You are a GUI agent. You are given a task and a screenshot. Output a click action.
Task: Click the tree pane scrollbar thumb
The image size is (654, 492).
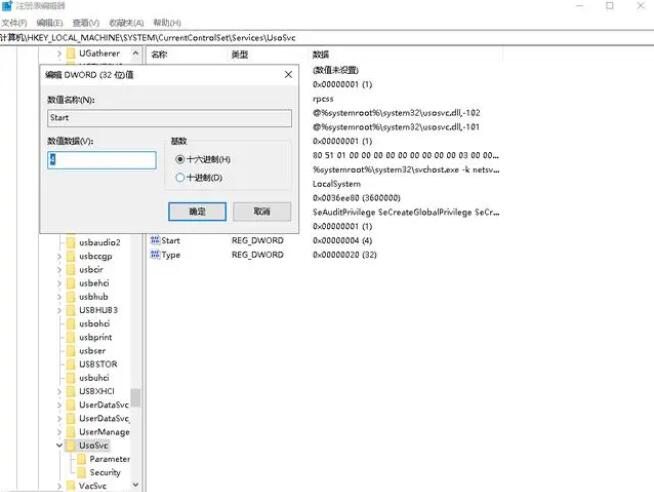tap(135, 398)
